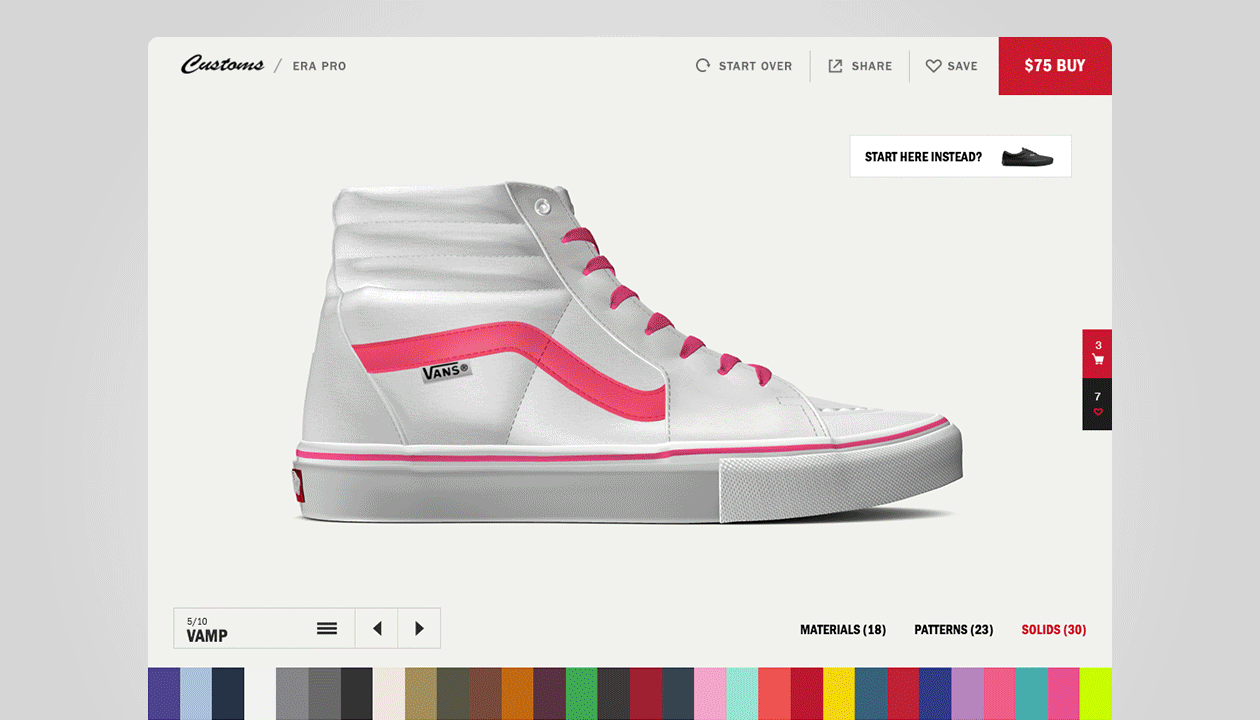Advance to next section with right arrow
This screenshot has width=1260, height=720.
coord(419,628)
